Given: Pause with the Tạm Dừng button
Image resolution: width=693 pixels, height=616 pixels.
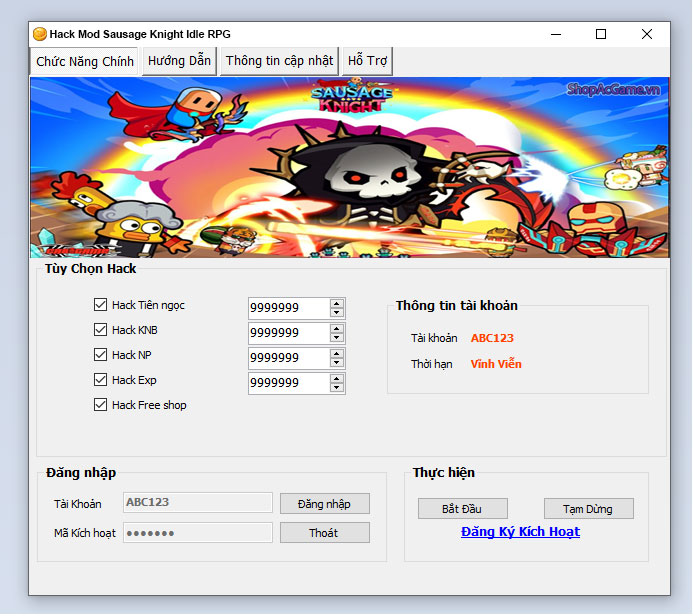Looking at the screenshot, I should tap(589, 509).
